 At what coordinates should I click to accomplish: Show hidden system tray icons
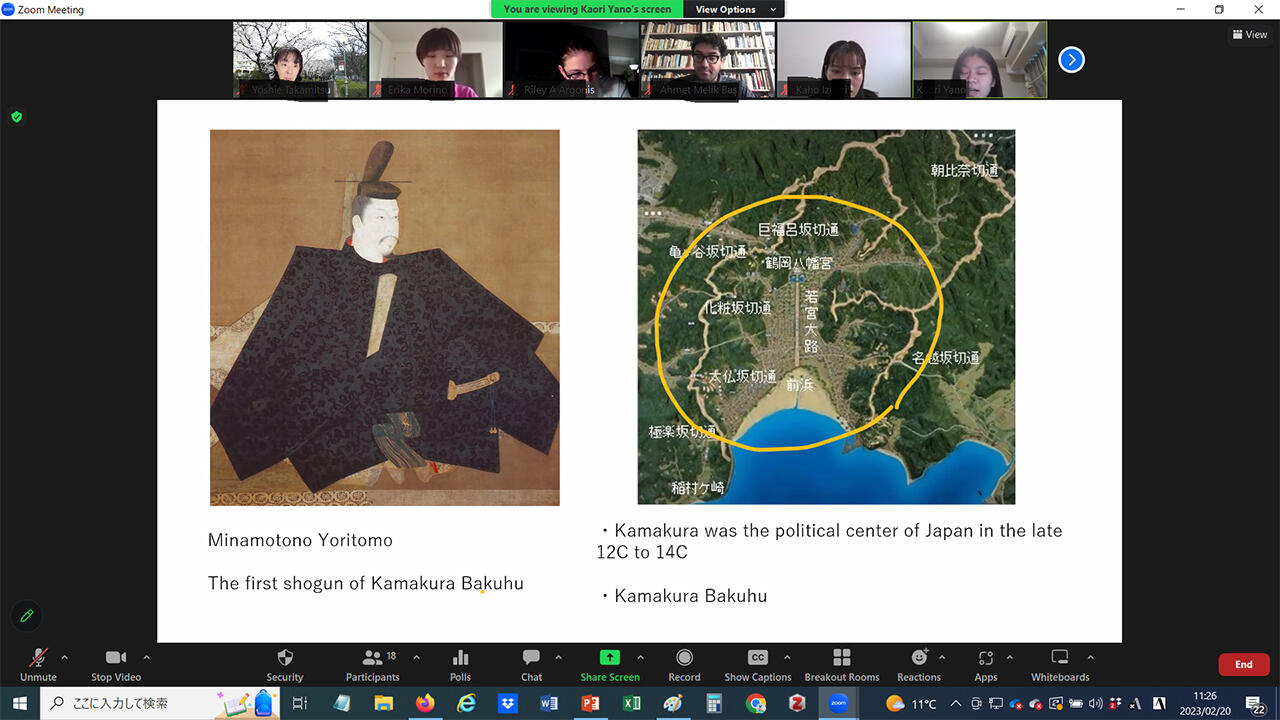pos(957,704)
